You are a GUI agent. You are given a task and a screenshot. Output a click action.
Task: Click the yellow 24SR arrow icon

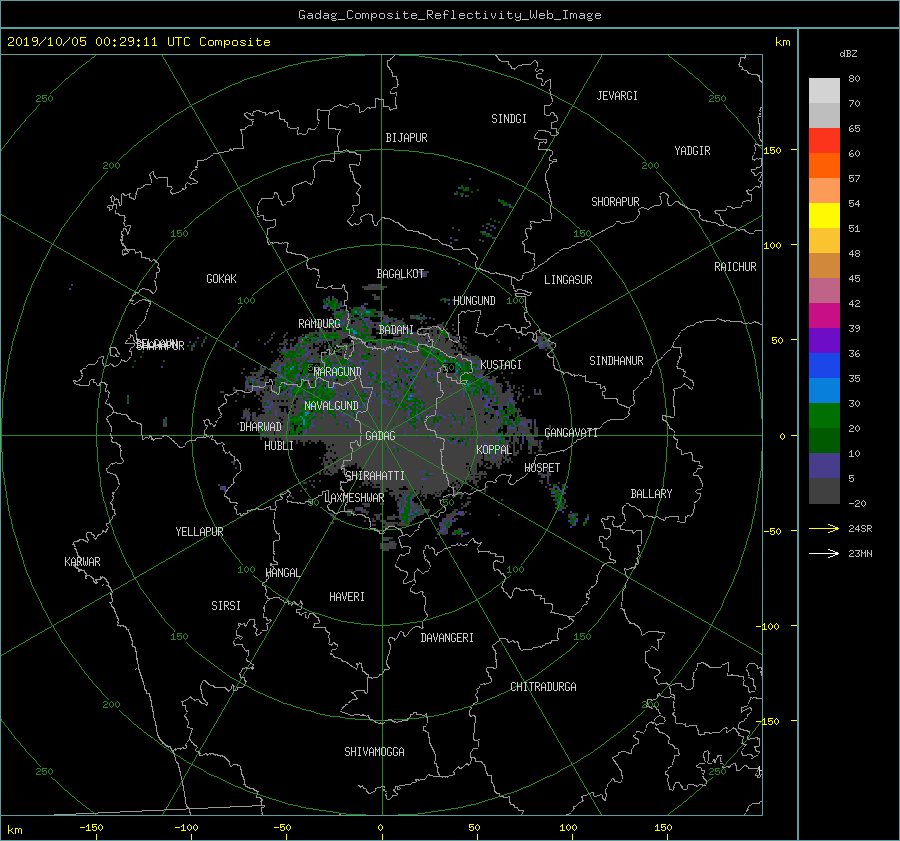[x=824, y=528]
